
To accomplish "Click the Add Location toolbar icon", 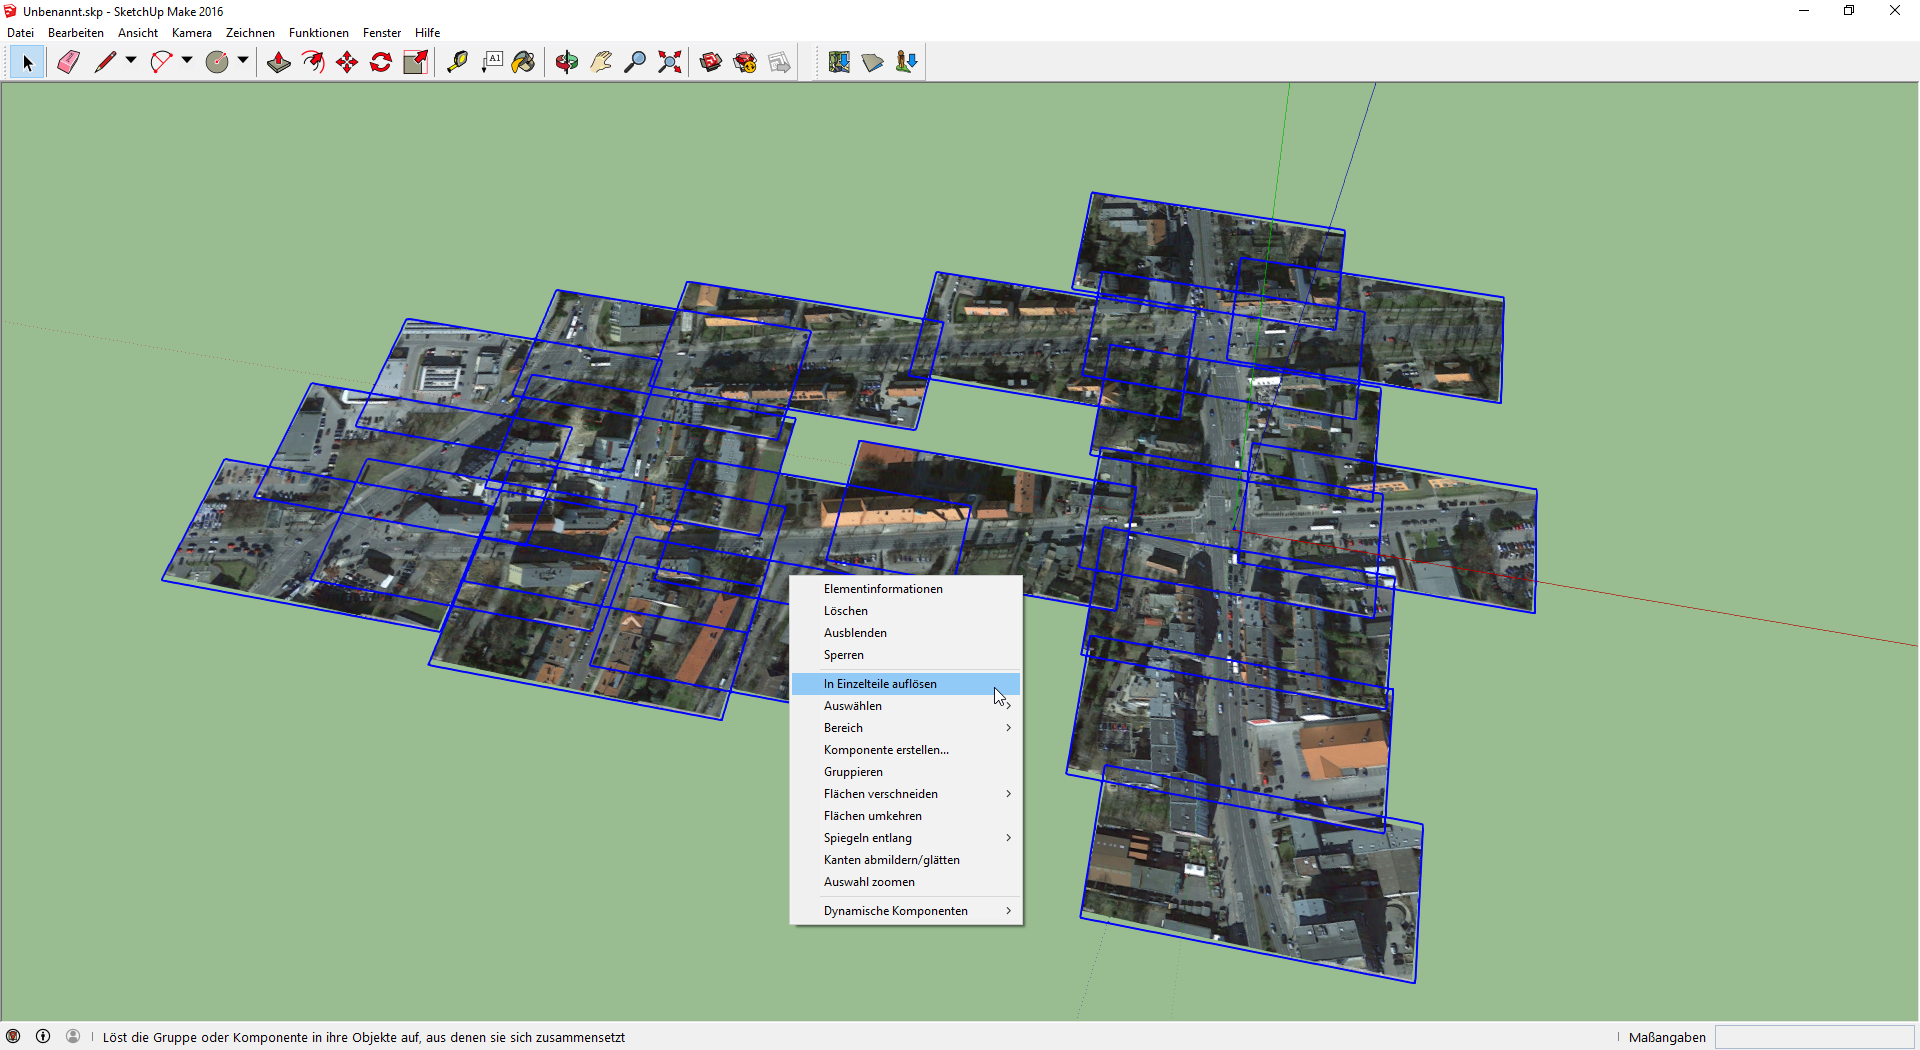I will pyautogui.click(x=839, y=62).
